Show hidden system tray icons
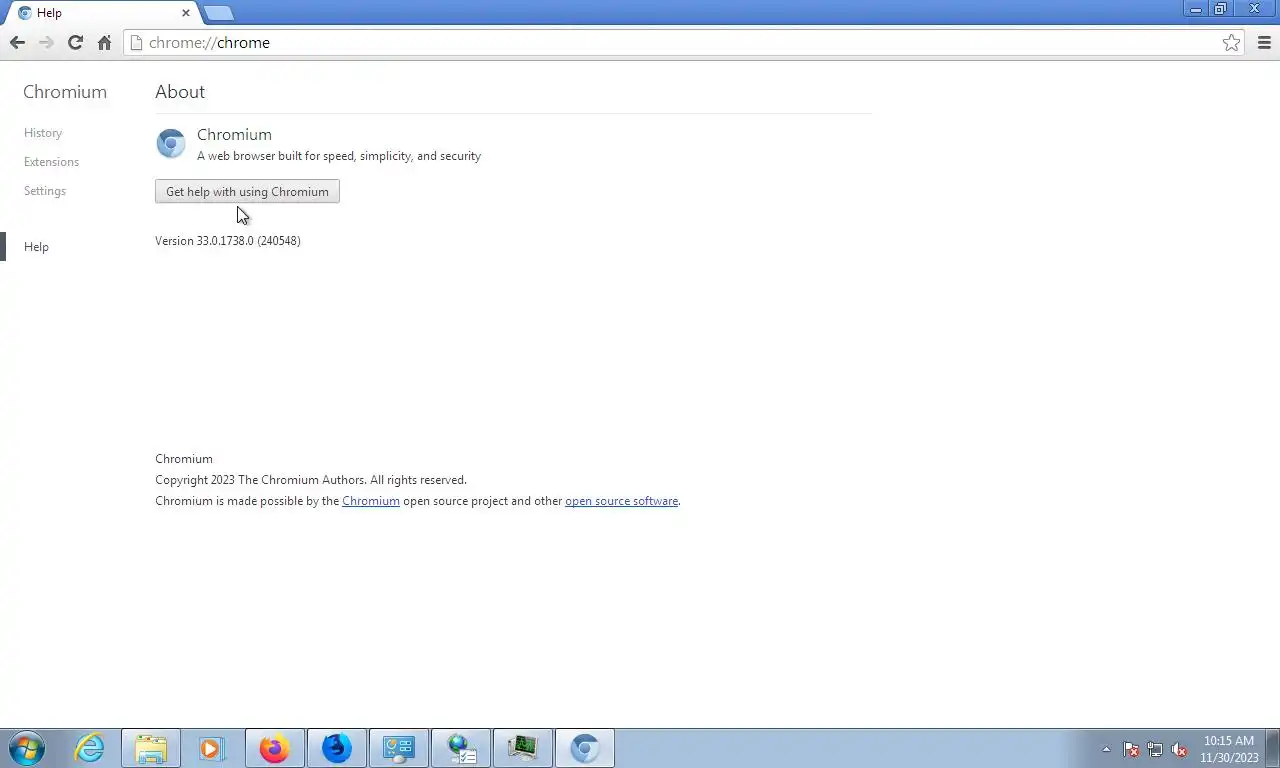The image size is (1280, 768). pos(1106,749)
